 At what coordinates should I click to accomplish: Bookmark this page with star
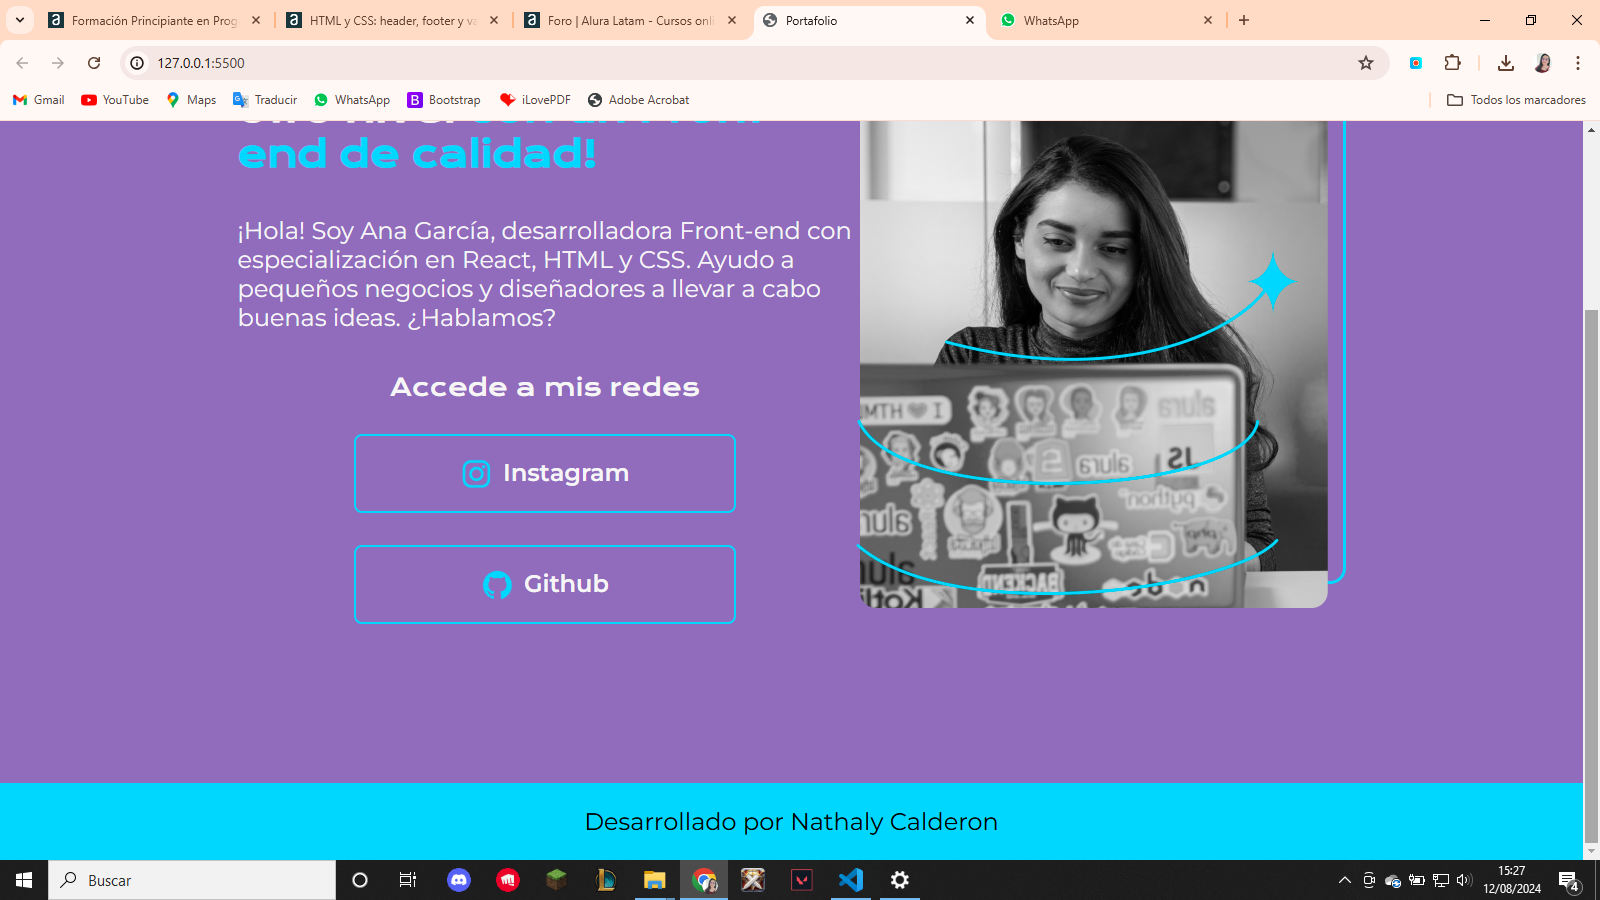coord(1366,63)
